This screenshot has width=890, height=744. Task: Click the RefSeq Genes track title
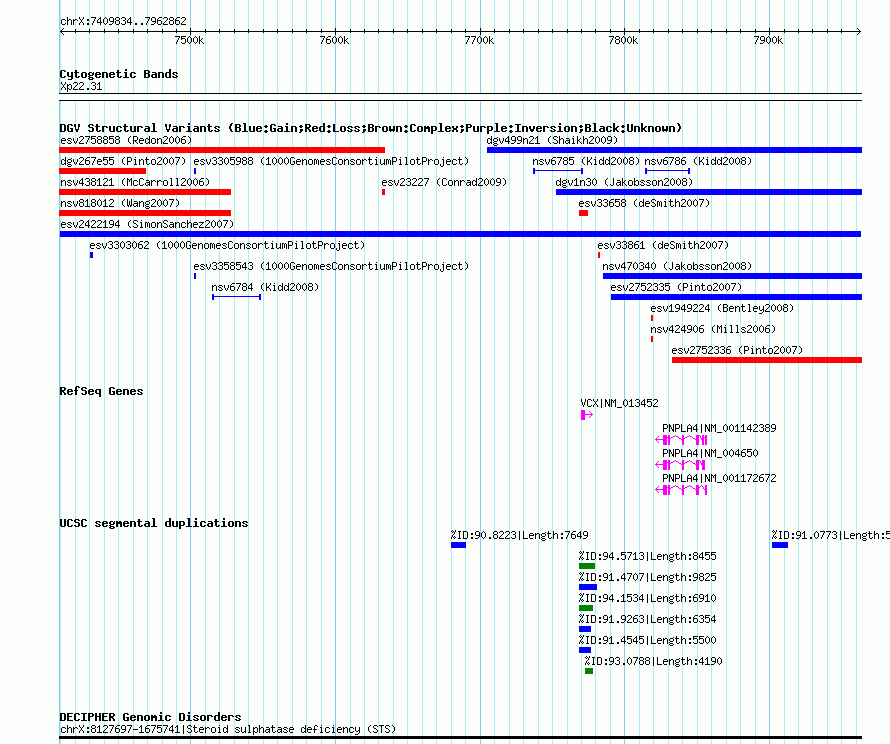click(x=101, y=391)
